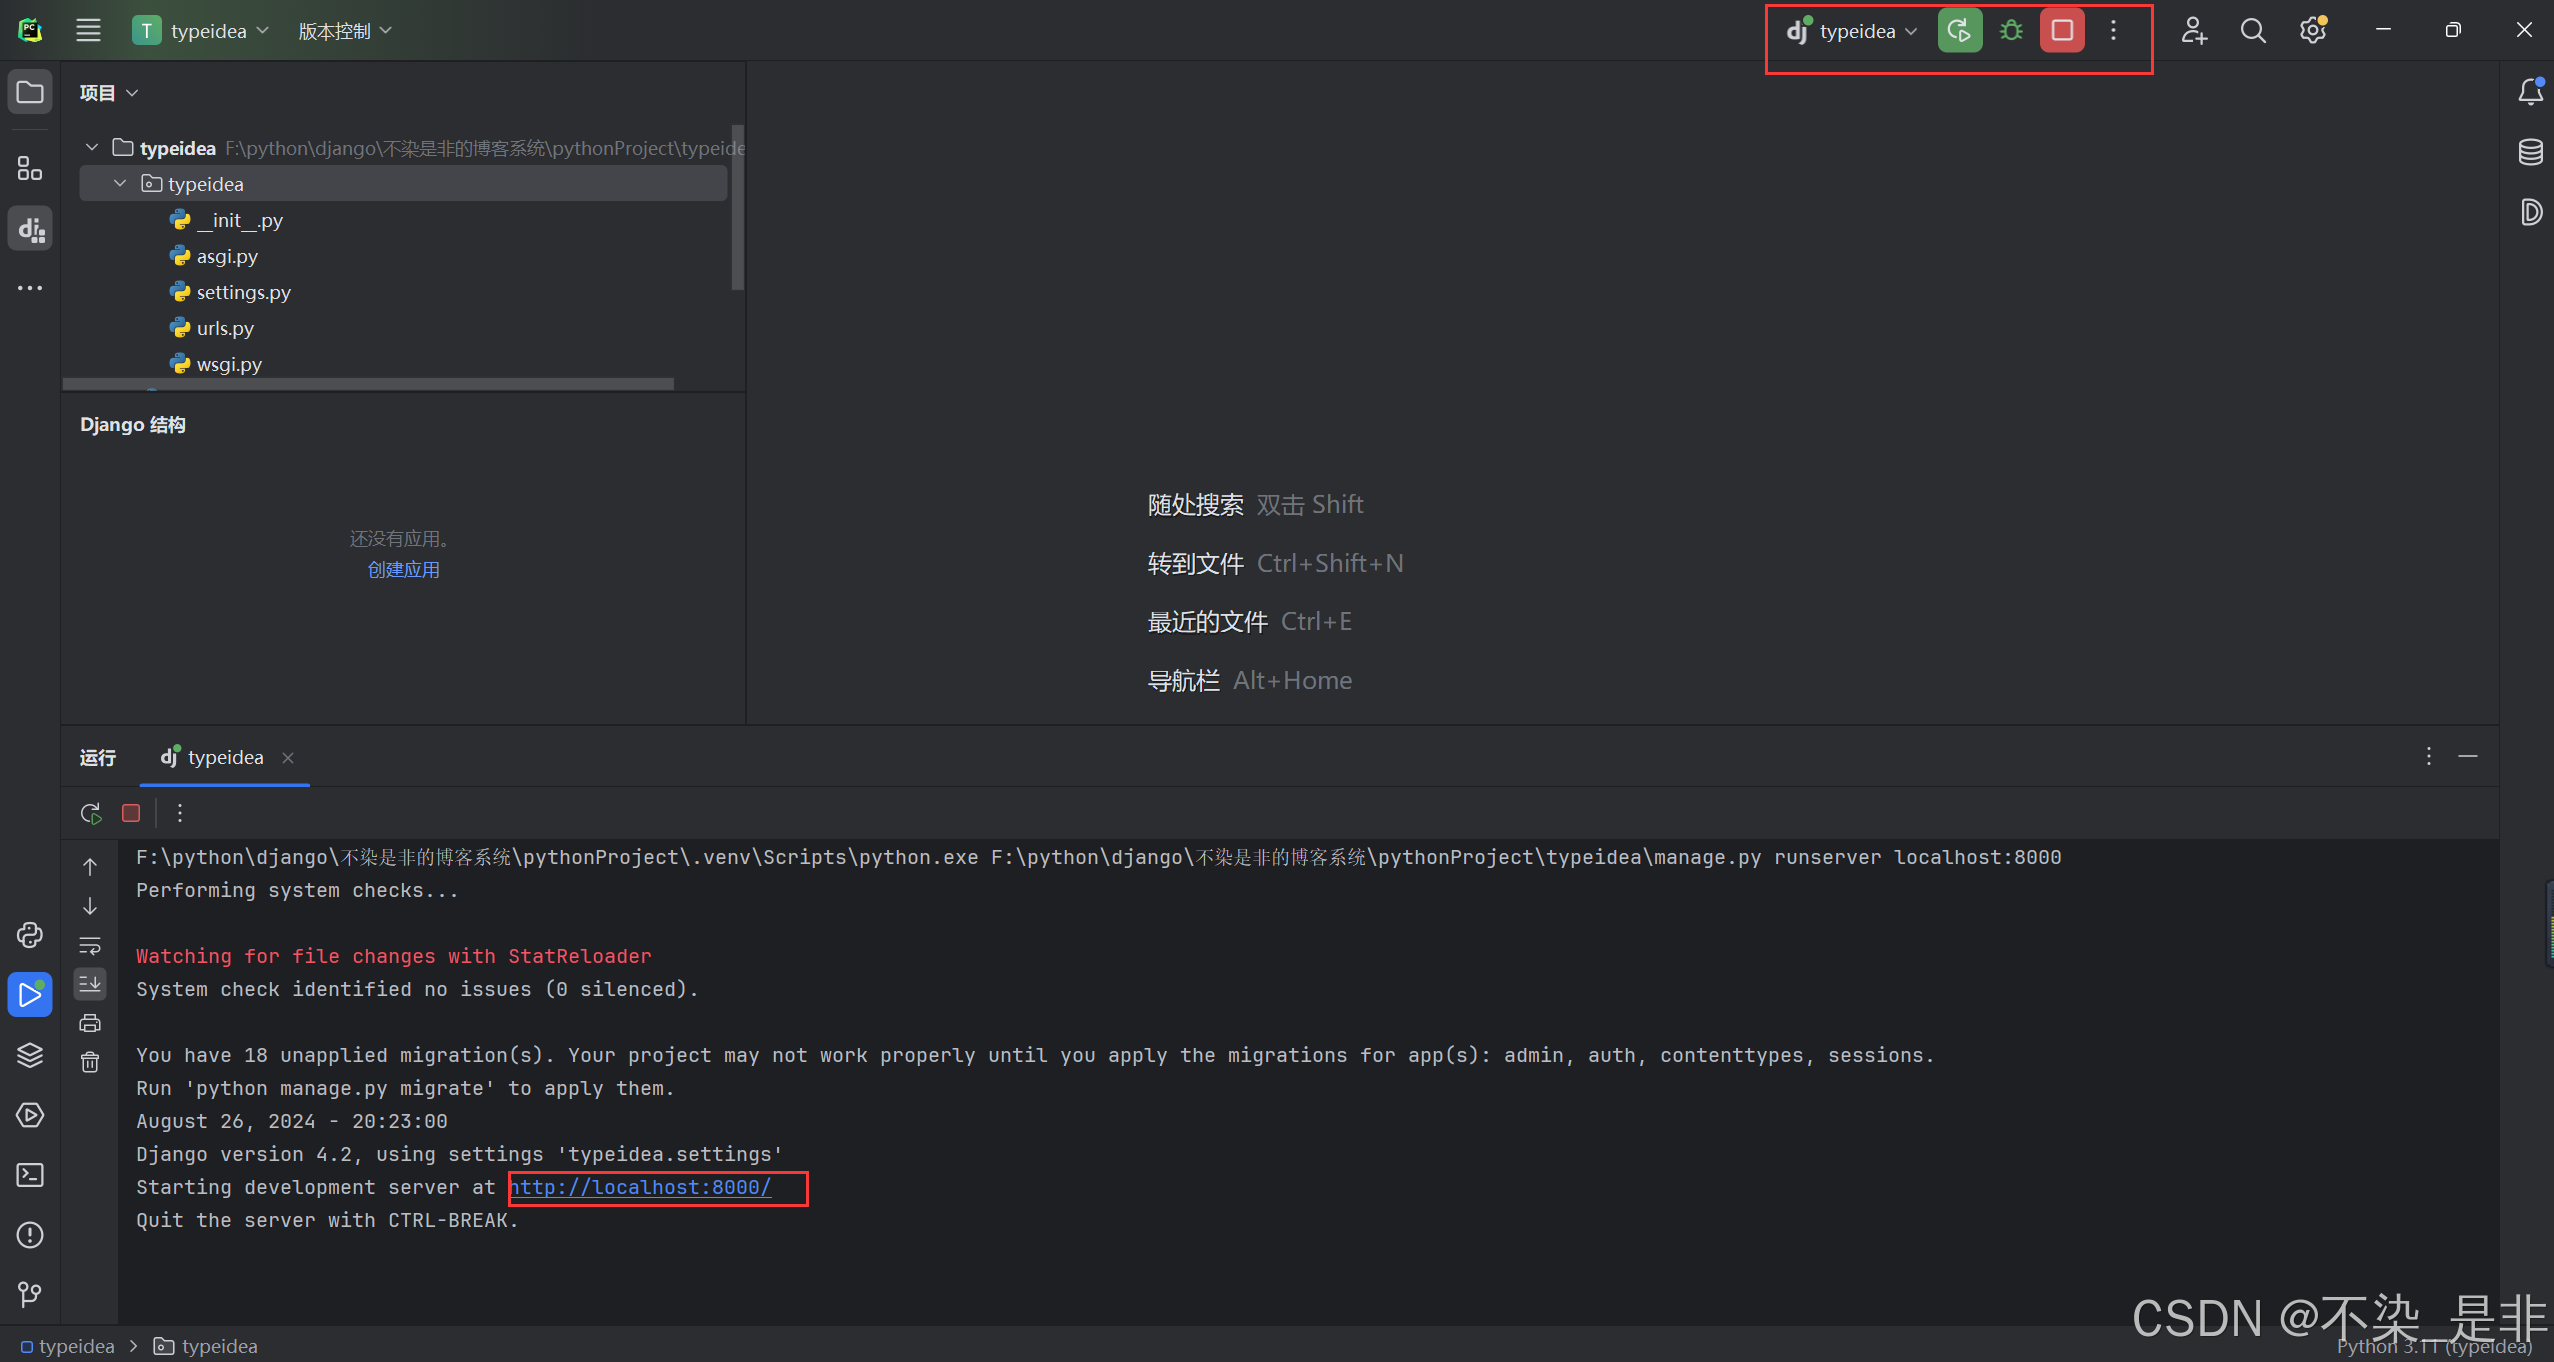Screen dimensions: 2554x1362
Task: Print the console output
Action: [x=90, y=1023]
